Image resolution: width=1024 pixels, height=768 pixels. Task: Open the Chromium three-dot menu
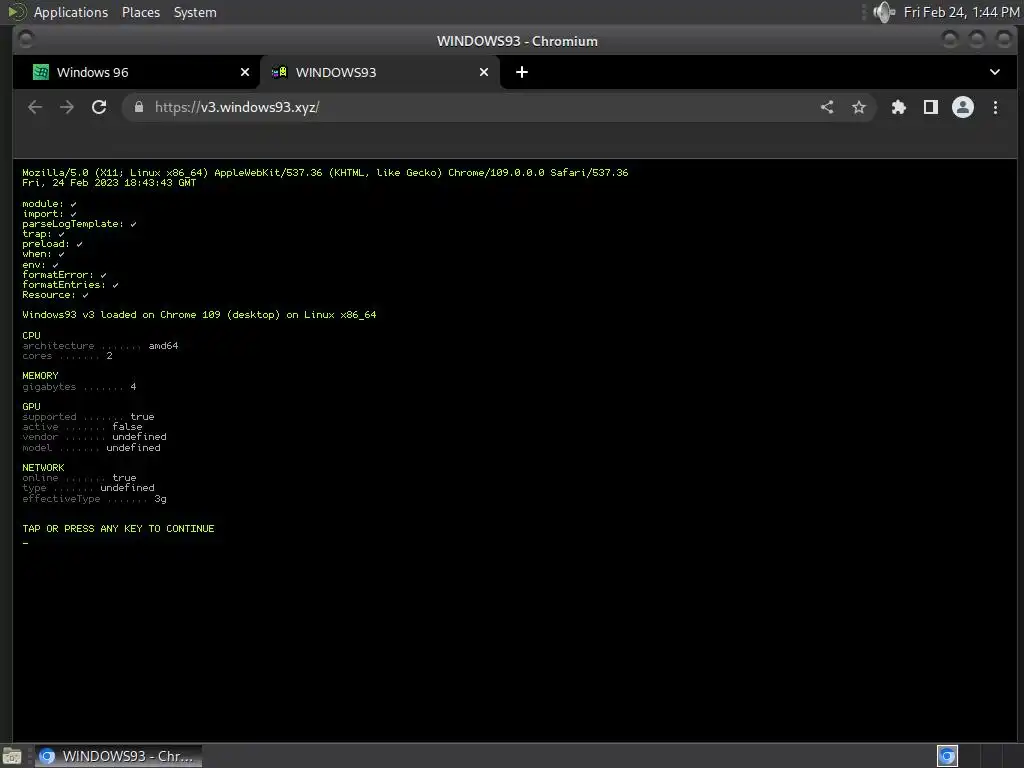pyautogui.click(x=995, y=107)
